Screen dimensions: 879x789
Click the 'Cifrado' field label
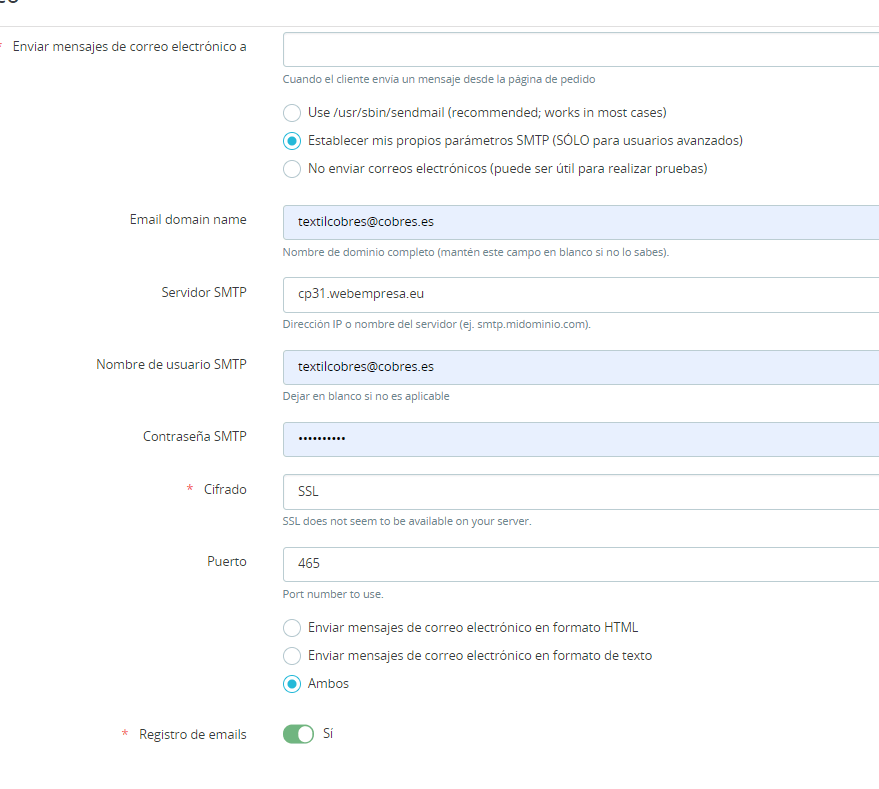pos(225,490)
